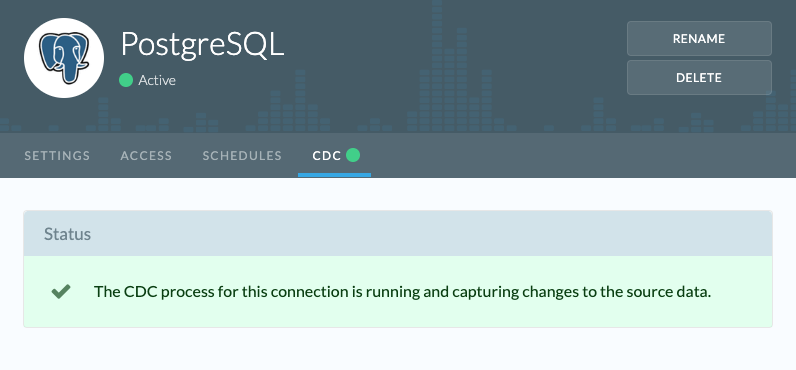Click the PostgreSQL connection title
This screenshot has width=796, height=370.
point(202,45)
